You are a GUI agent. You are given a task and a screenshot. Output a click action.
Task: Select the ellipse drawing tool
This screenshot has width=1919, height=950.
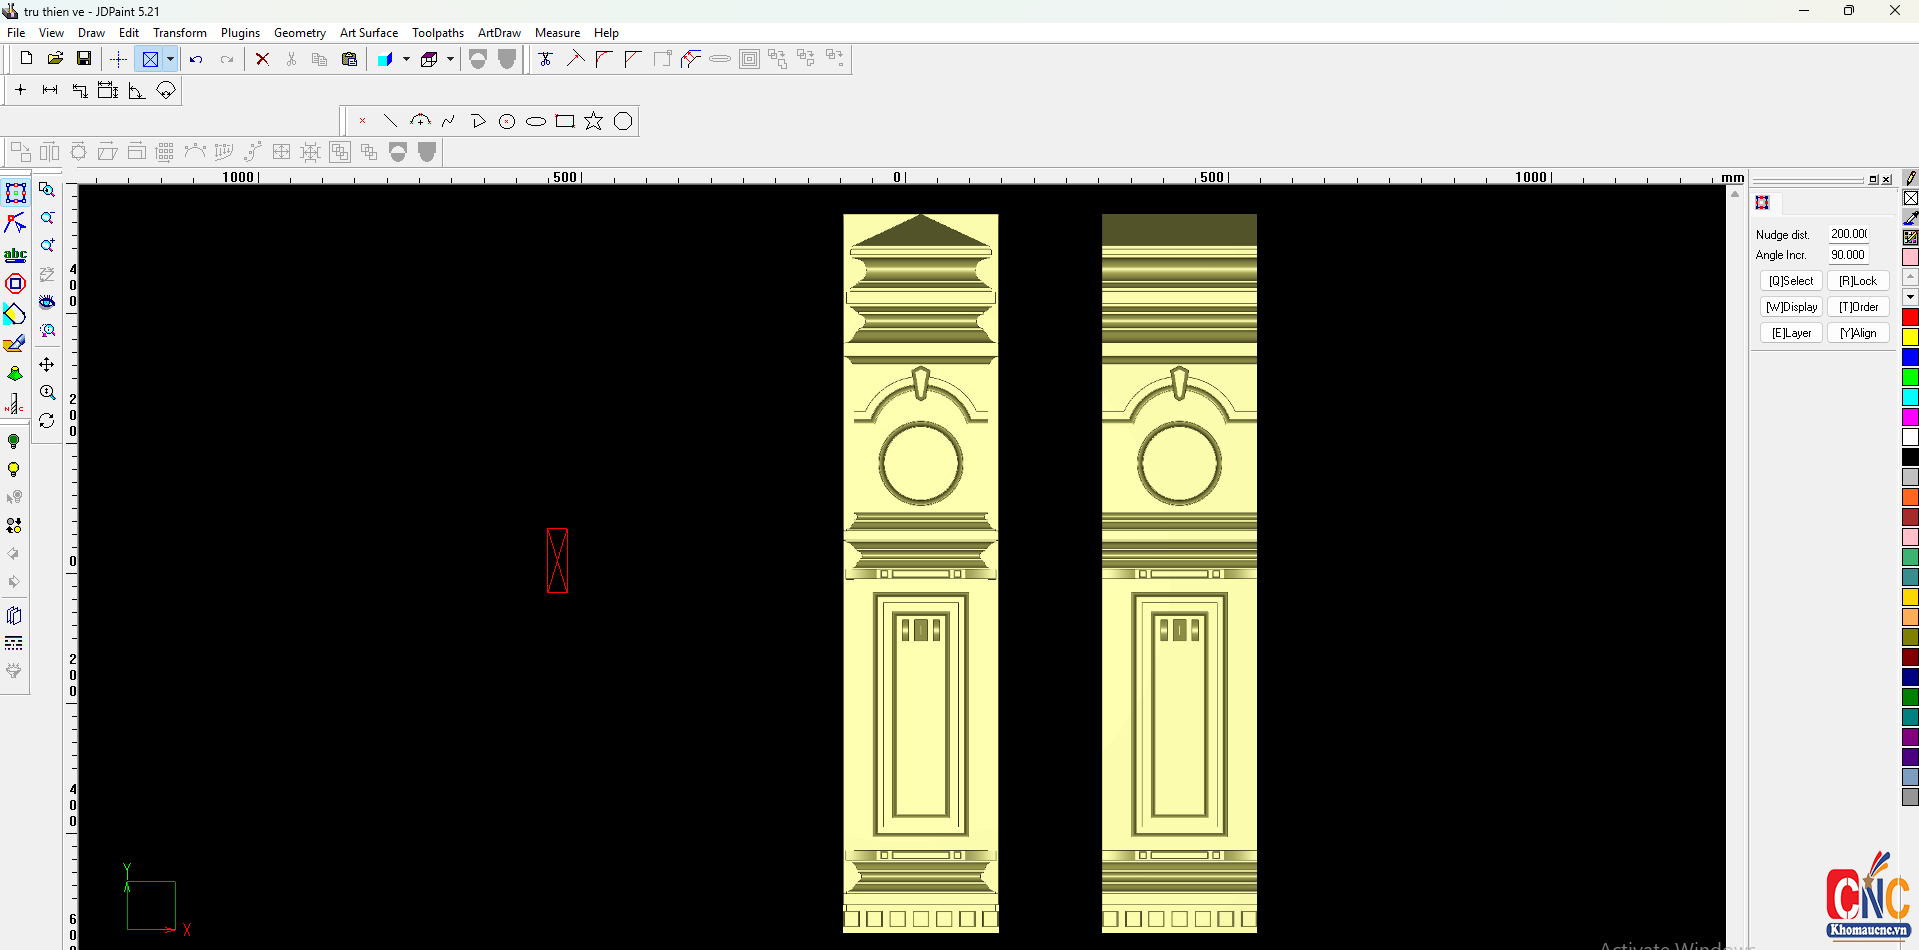pos(536,121)
